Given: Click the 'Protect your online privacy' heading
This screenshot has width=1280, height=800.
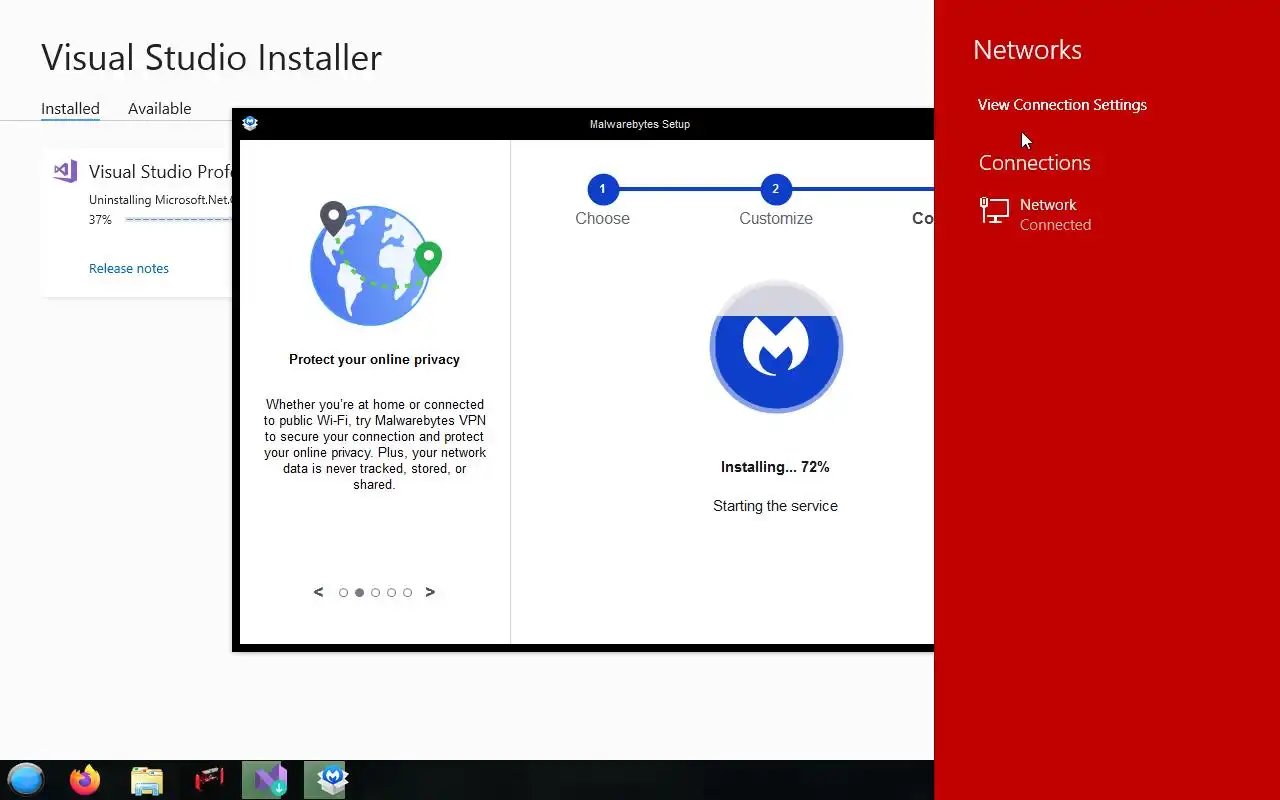Looking at the screenshot, I should click(374, 359).
